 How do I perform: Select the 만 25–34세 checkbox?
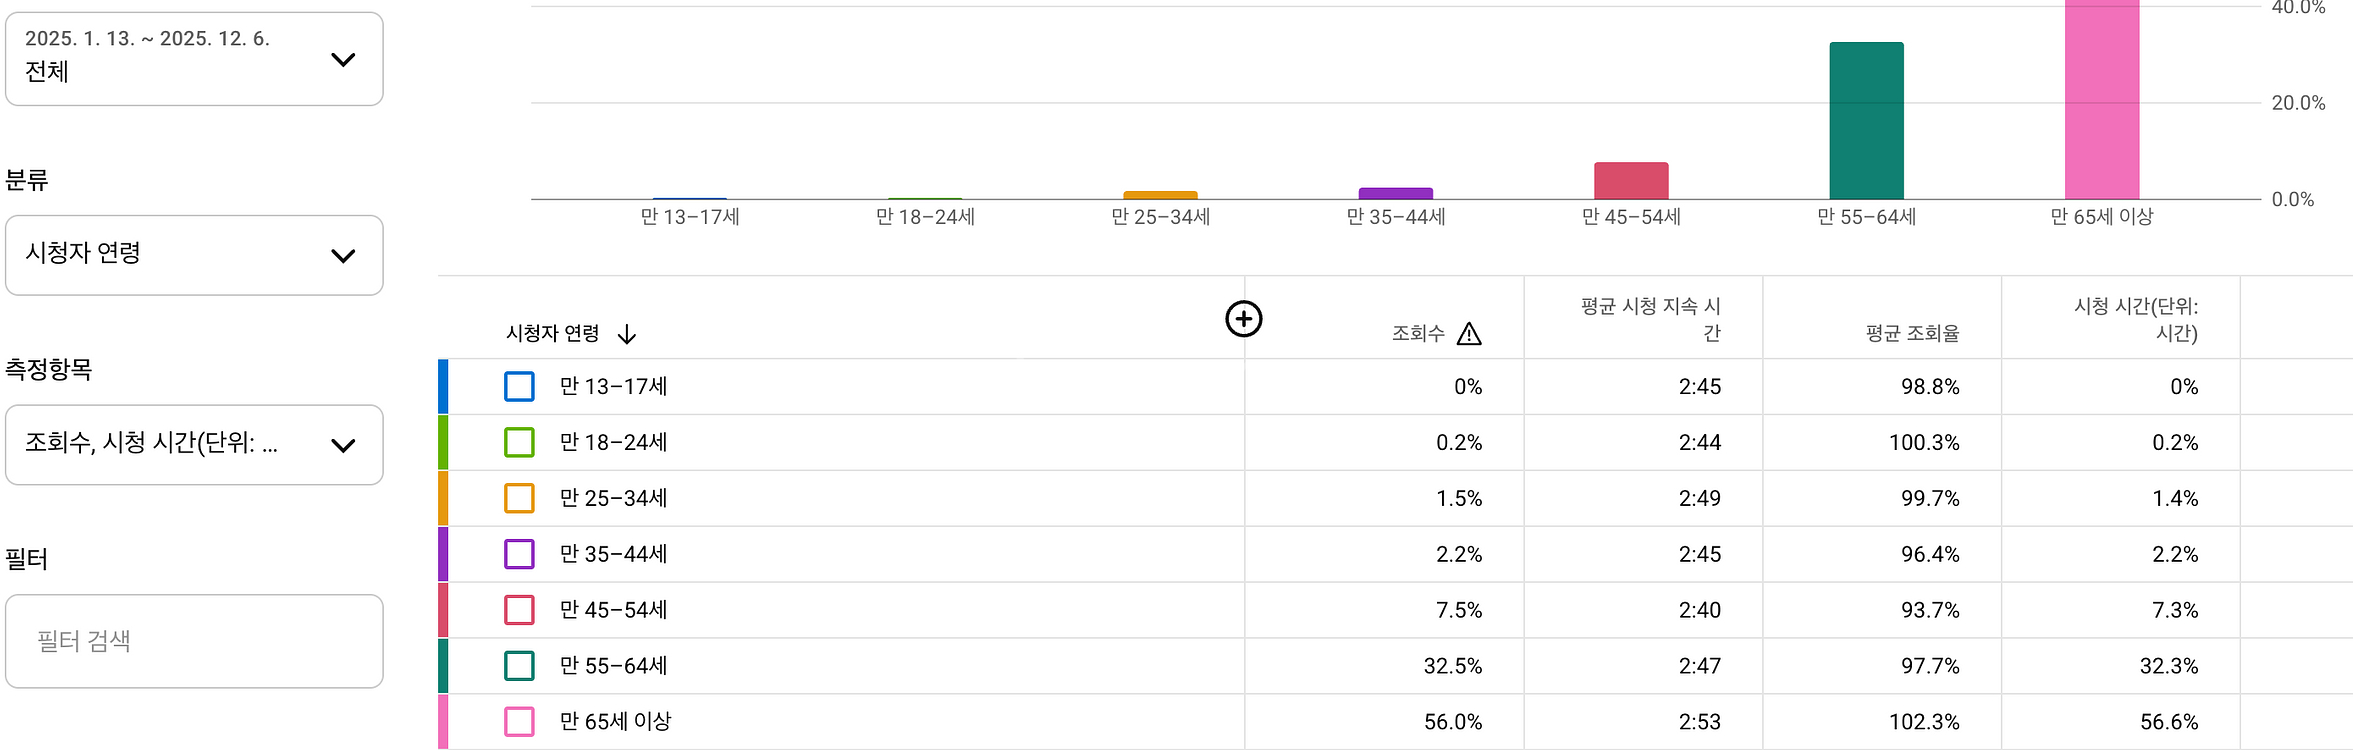(519, 498)
